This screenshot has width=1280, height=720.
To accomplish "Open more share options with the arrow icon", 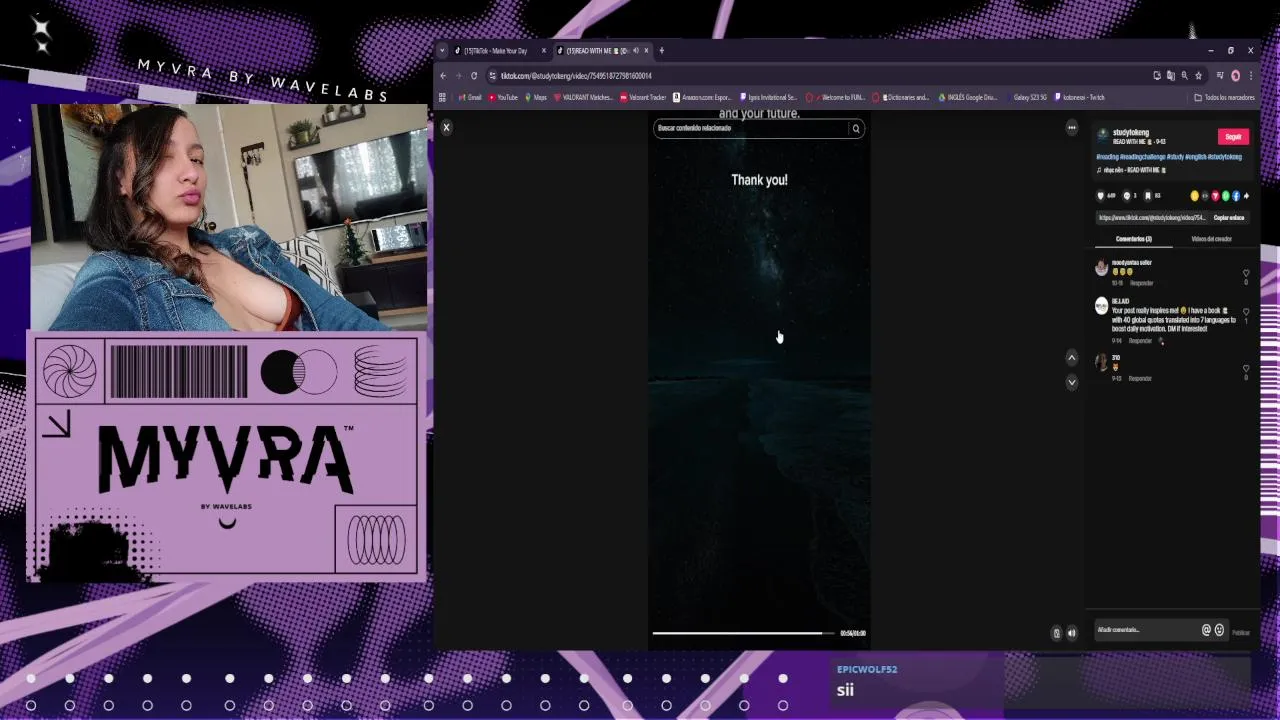I will point(1246,196).
